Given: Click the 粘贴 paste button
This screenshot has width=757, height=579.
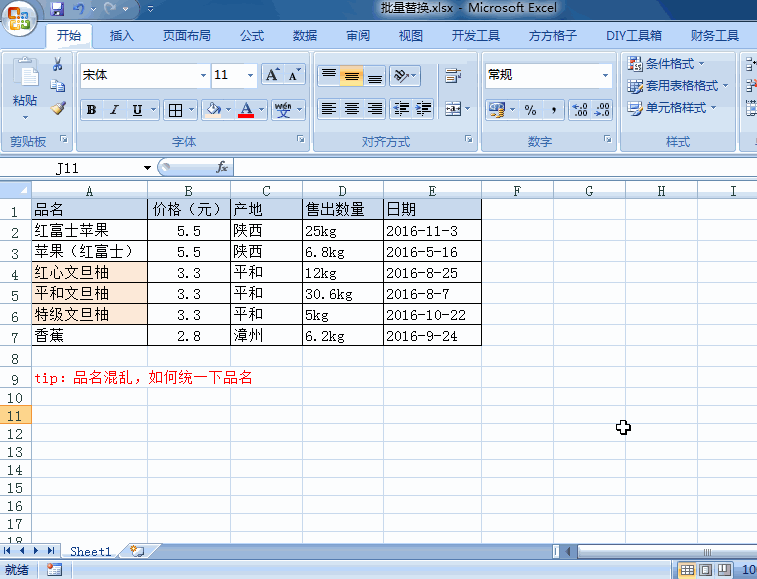Looking at the screenshot, I should point(25,100).
